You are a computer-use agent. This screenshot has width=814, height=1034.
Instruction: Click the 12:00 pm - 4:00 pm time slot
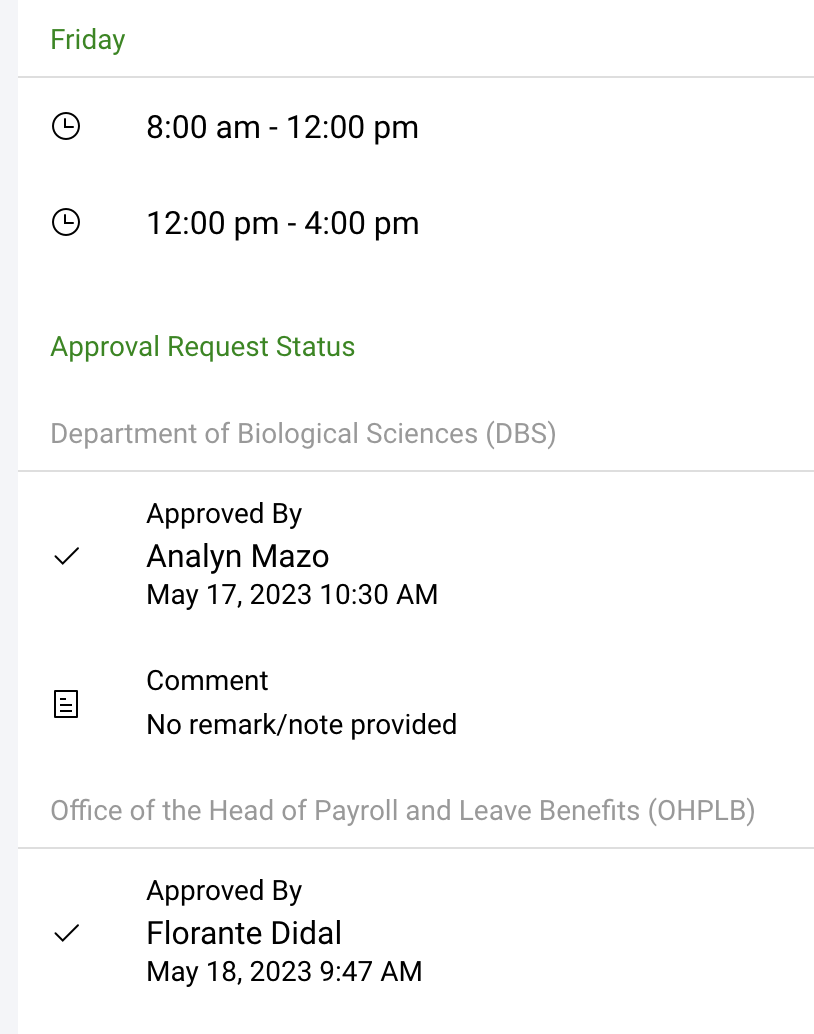(282, 223)
